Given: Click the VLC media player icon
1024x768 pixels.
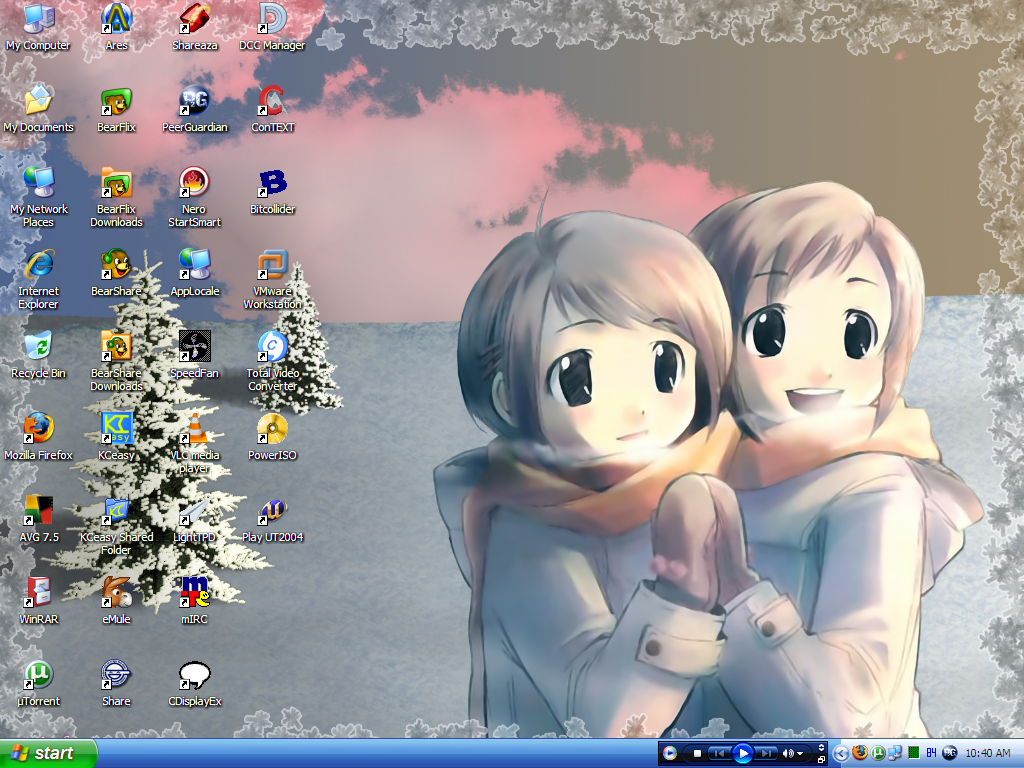Looking at the screenshot, I should coord(195,443).
